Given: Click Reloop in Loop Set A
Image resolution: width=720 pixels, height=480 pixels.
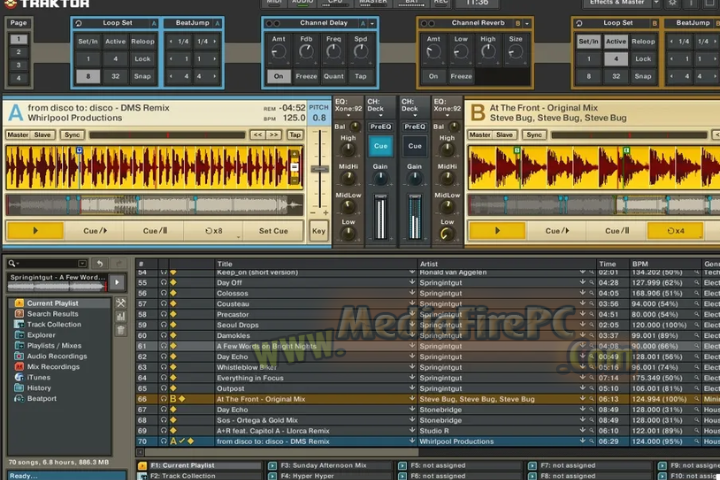Looking at the screenshot, I should tap(142, 41).
